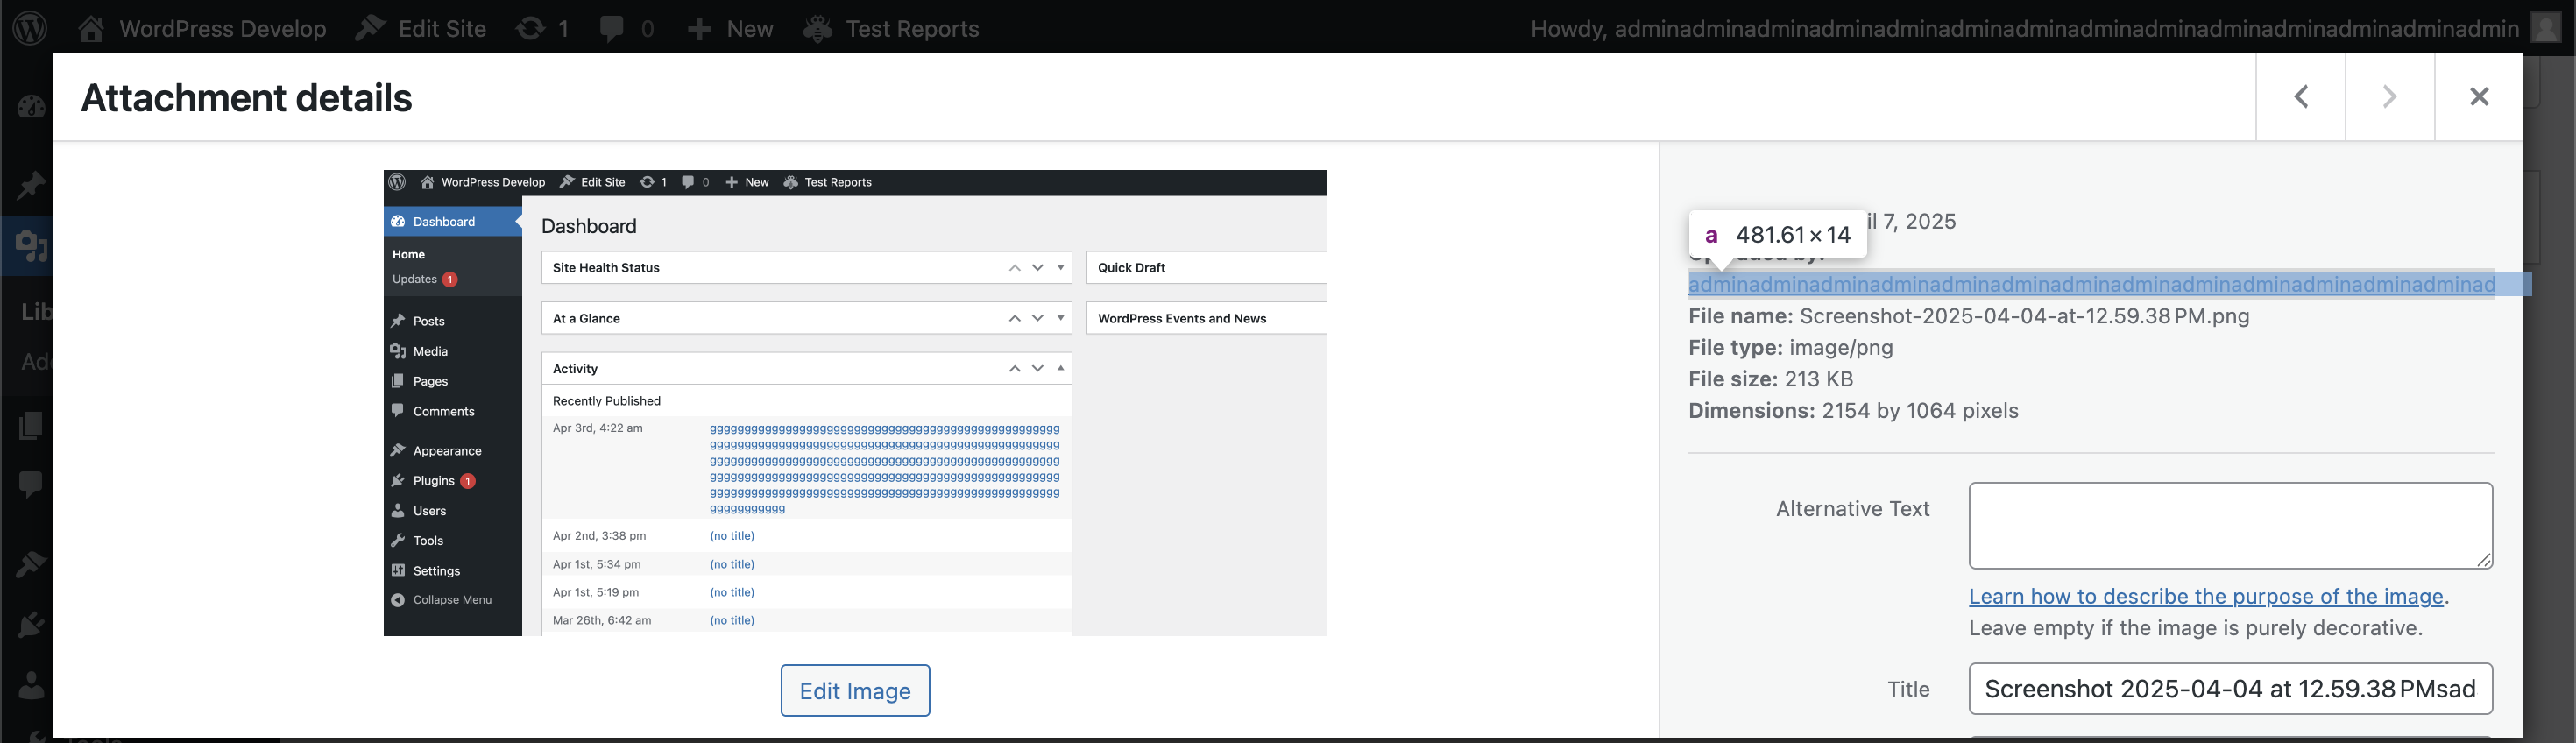Viewport: 2576px width, 743px height.
Task: Open the comments bubble showing 0
Action: (x=627, y=28)
